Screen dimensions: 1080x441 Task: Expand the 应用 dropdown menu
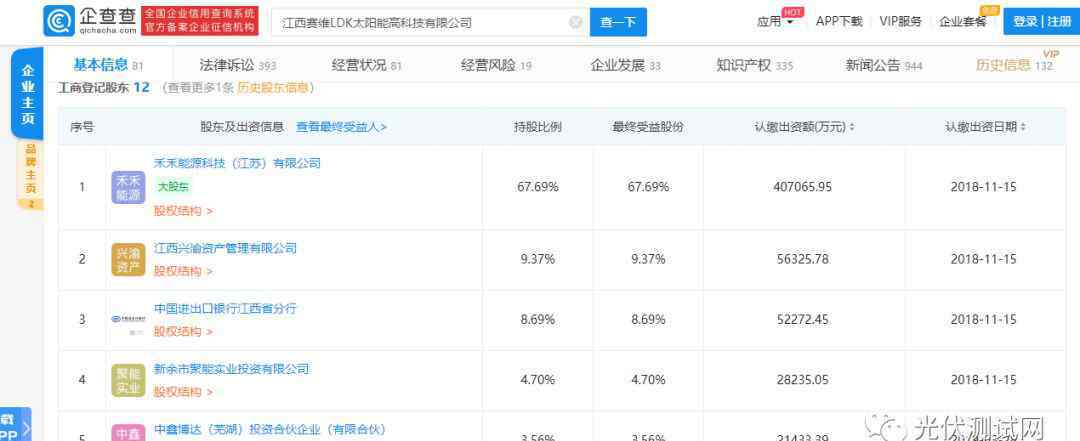point(775,21)
